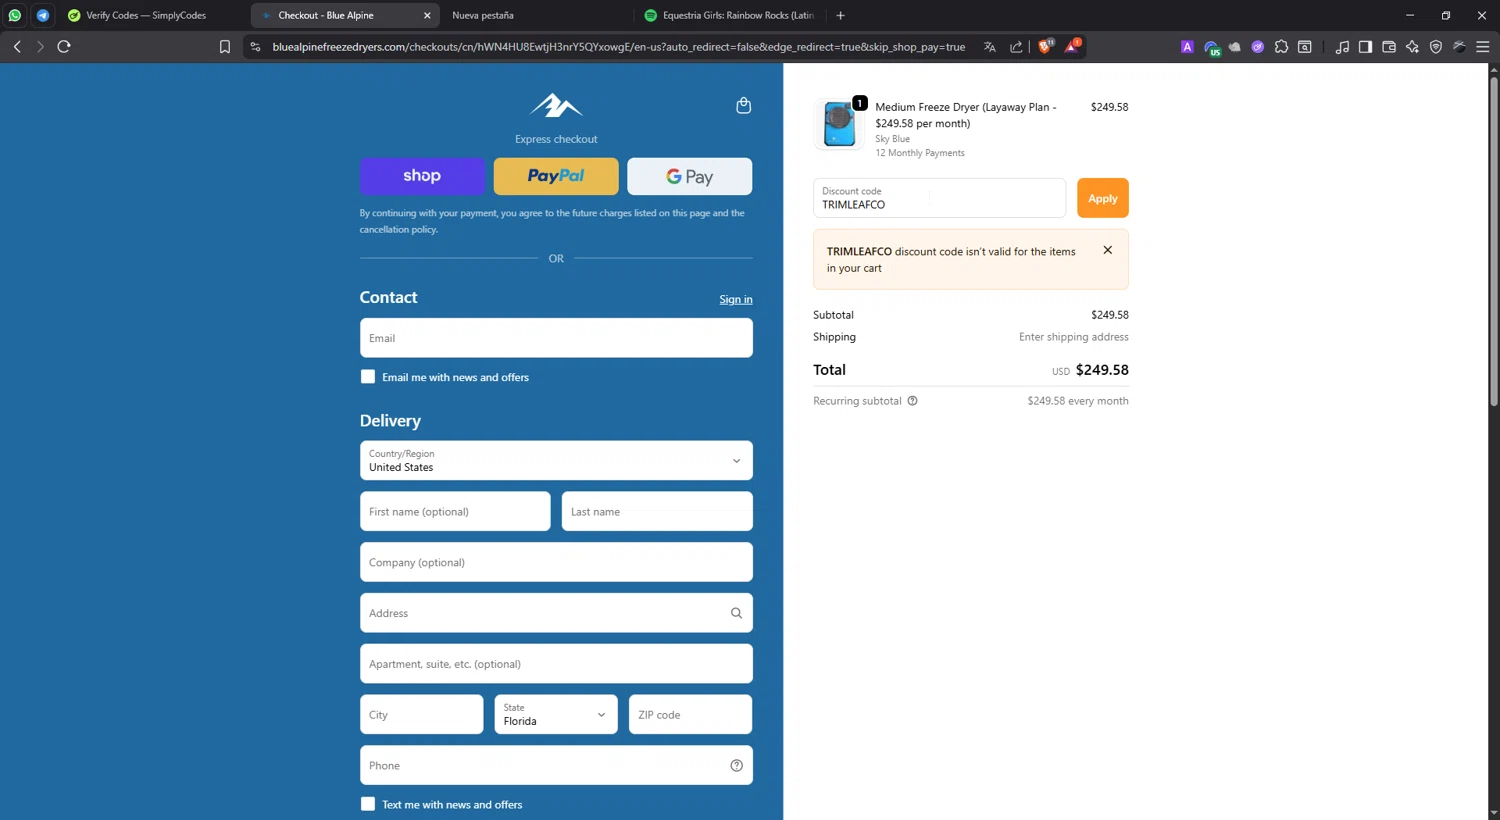1500x820 pixels.
Task: Click the purple A extension icon
Action: (1187, 46)
